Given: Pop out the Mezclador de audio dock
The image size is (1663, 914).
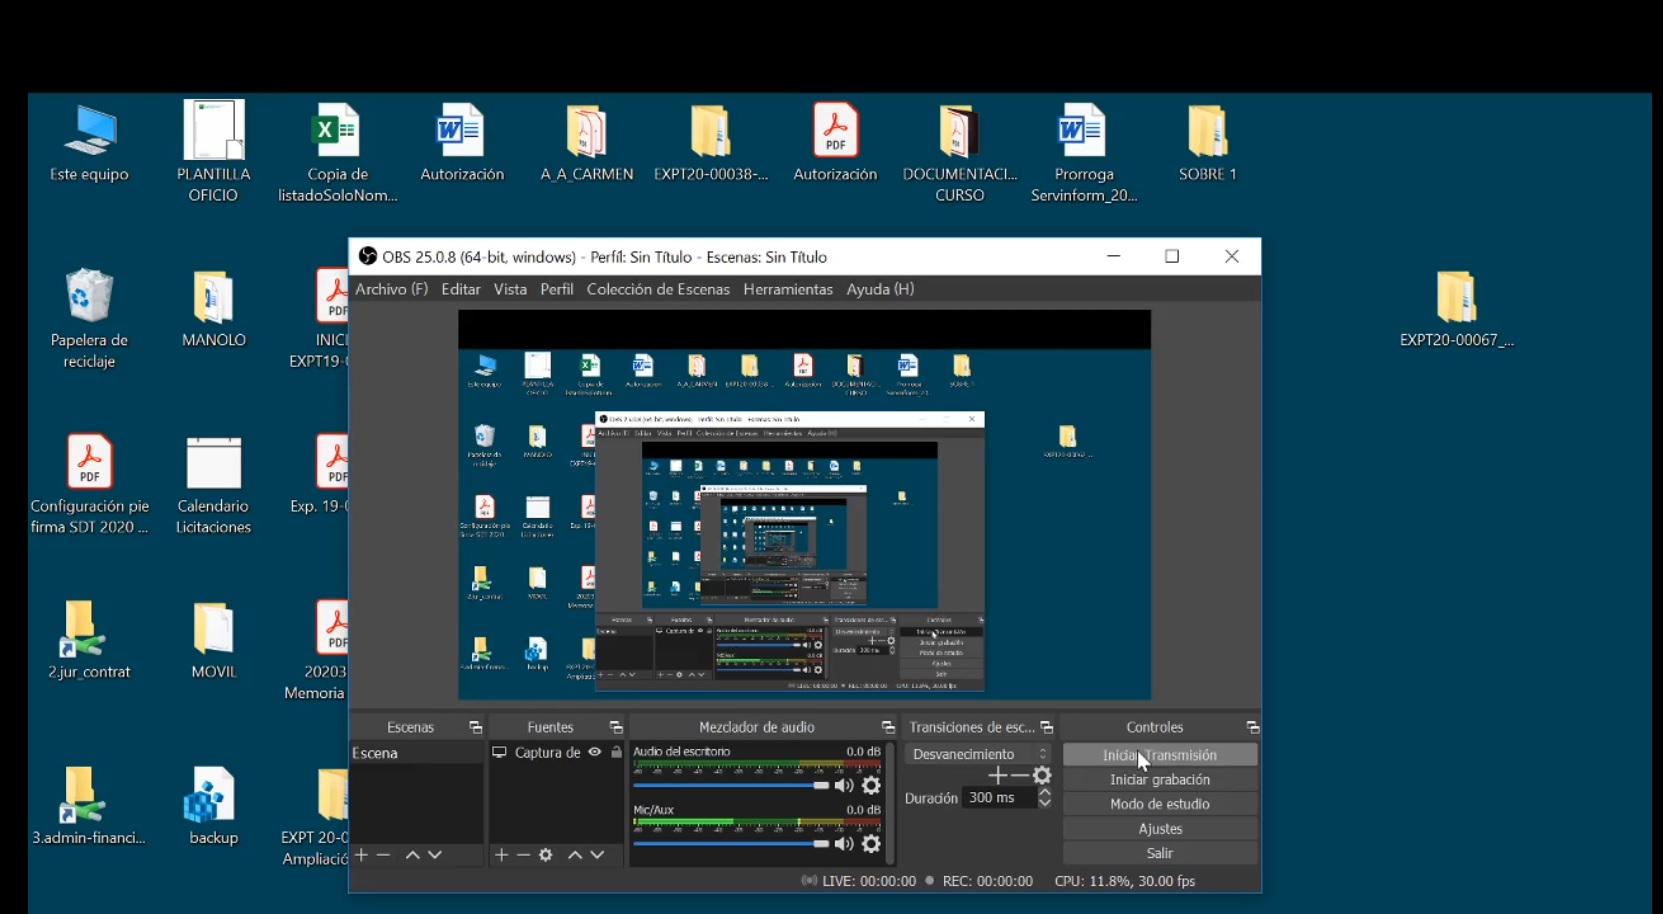Looking at the screenshot, I should tap(887, 727).
